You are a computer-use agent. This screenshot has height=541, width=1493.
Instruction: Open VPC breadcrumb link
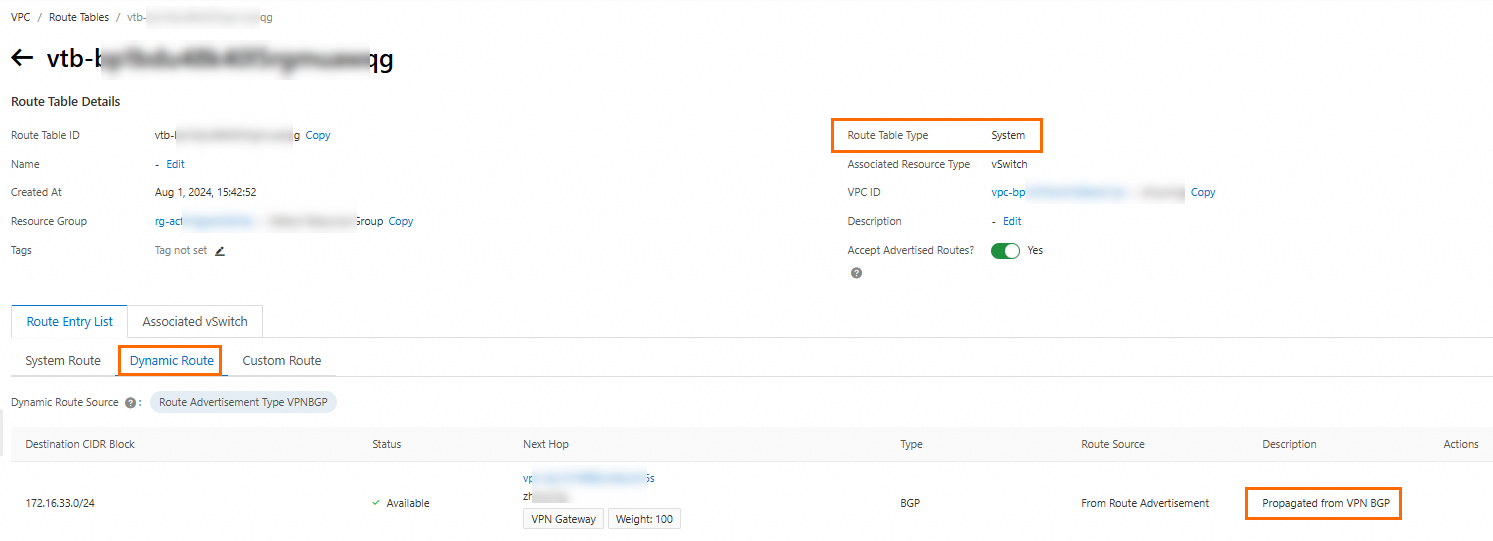20,17
